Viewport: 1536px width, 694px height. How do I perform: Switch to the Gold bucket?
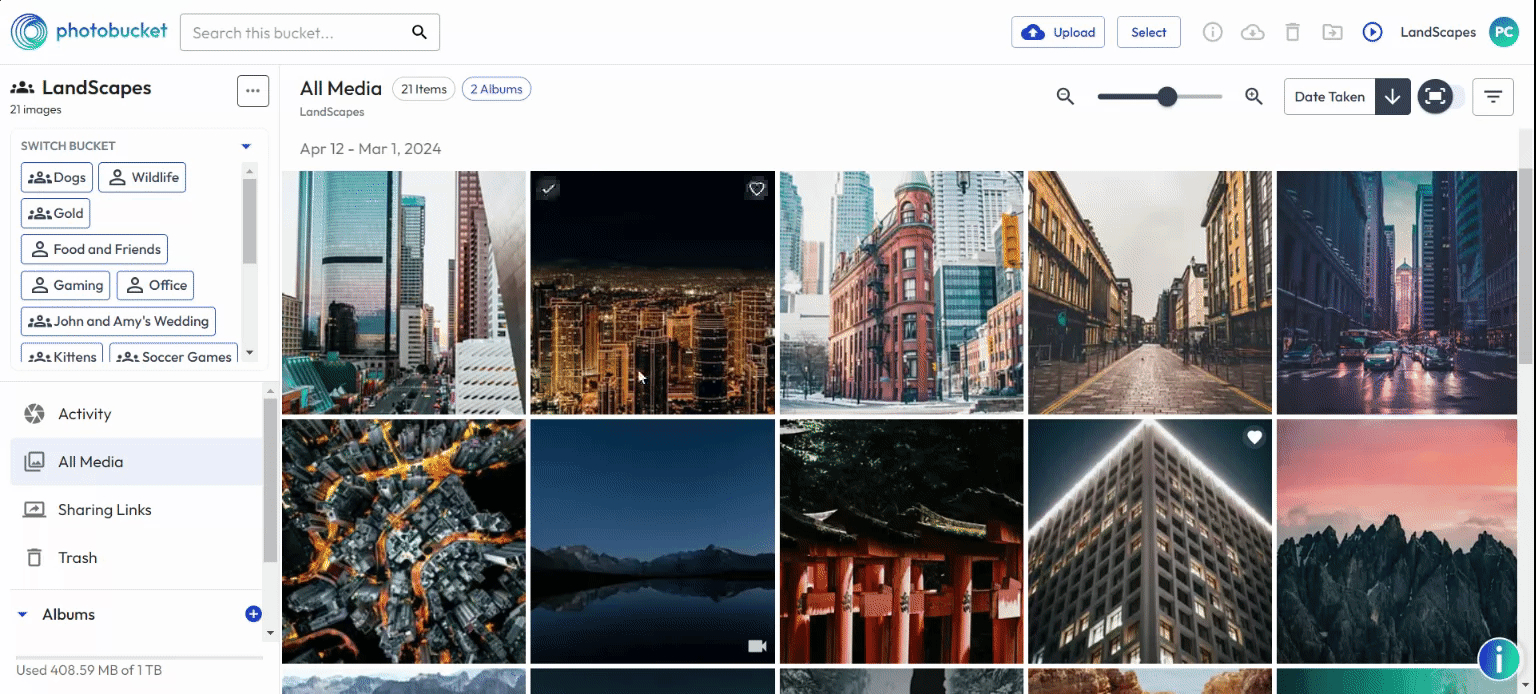coord(56,213)
